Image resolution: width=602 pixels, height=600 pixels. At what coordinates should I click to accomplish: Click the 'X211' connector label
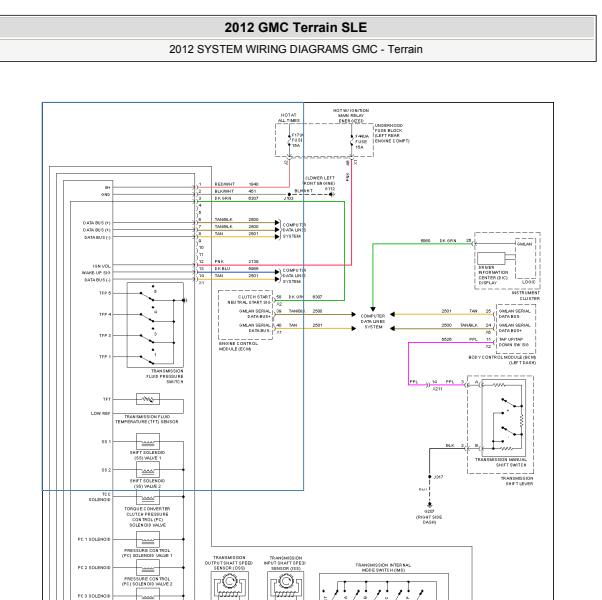coord(438,388)
